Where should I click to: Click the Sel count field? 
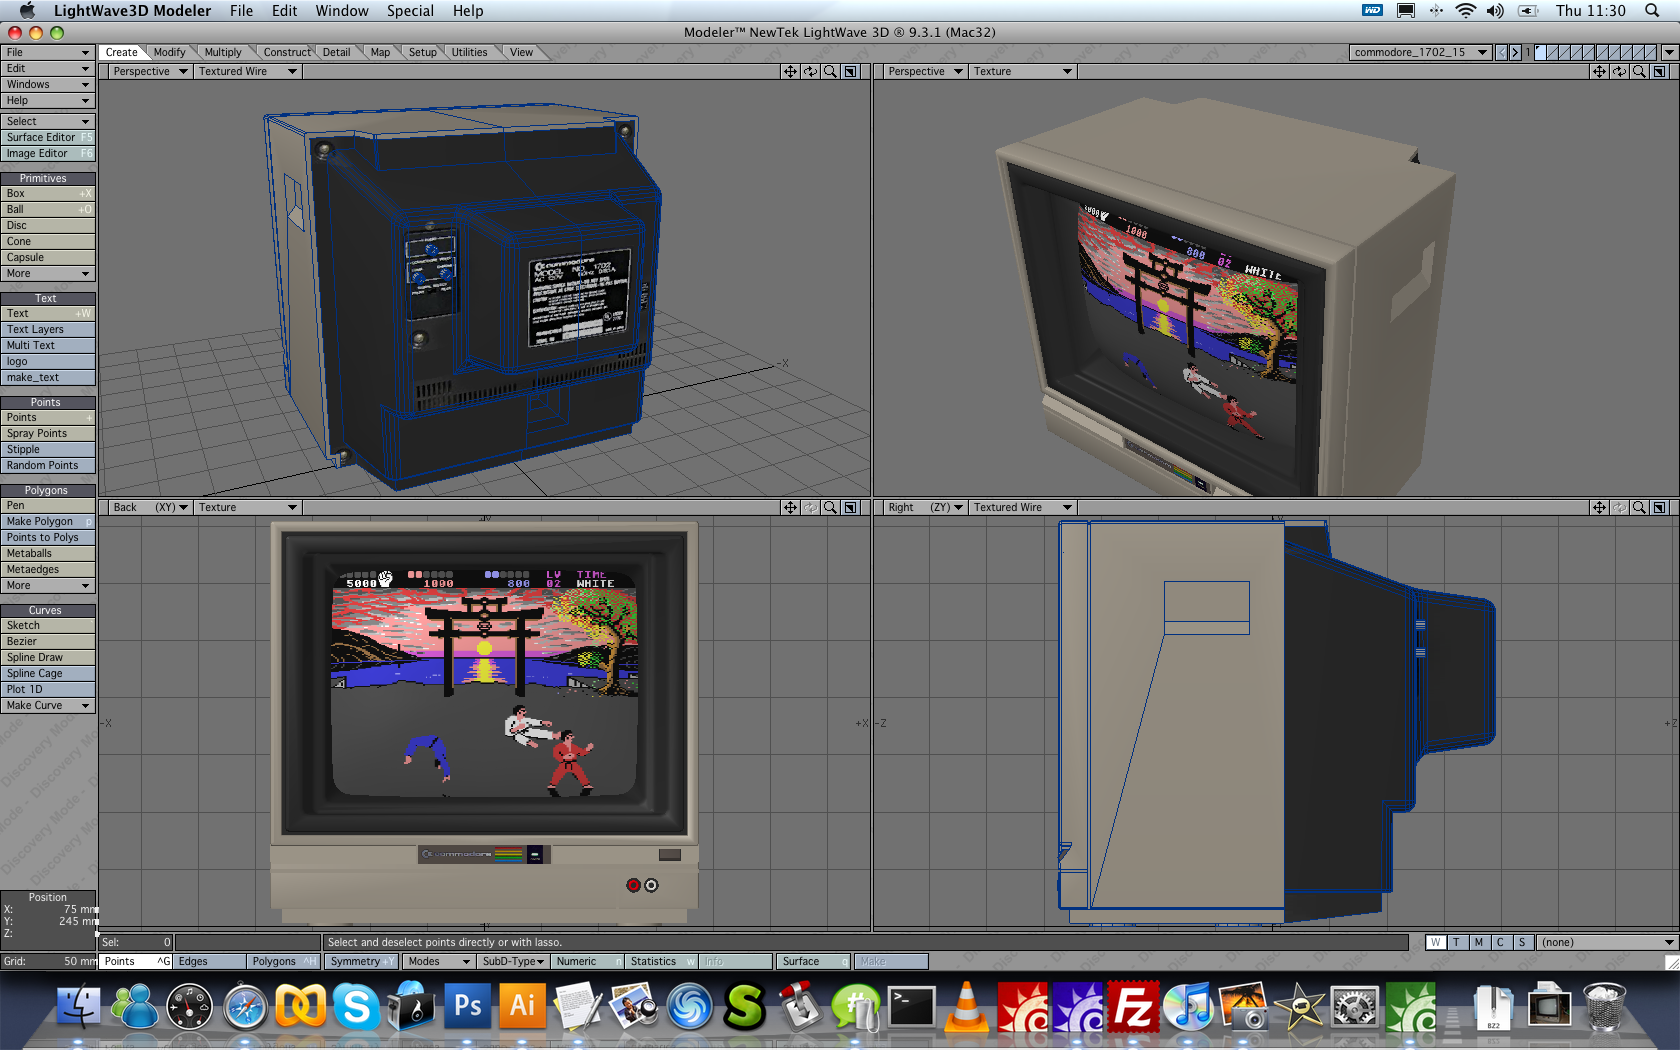(136, 943)
